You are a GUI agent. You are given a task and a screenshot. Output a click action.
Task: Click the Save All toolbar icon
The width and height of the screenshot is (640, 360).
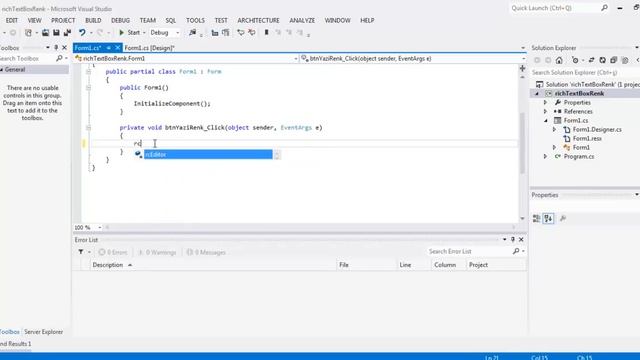pyautogui.click(x=67, y=33)
